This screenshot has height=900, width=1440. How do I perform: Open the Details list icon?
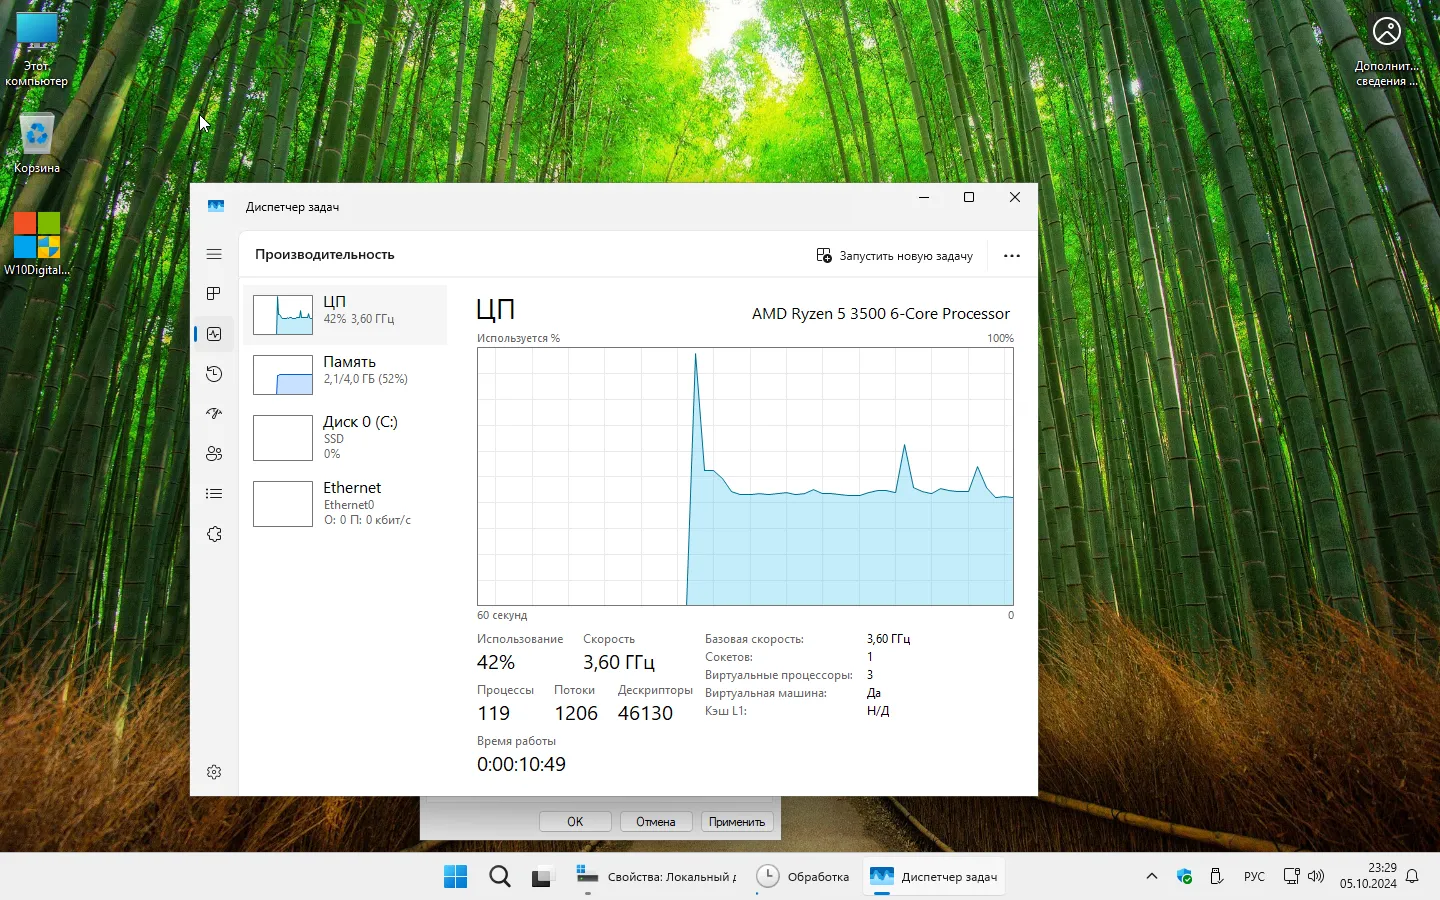pyautogui.click(x=214, y=494)
